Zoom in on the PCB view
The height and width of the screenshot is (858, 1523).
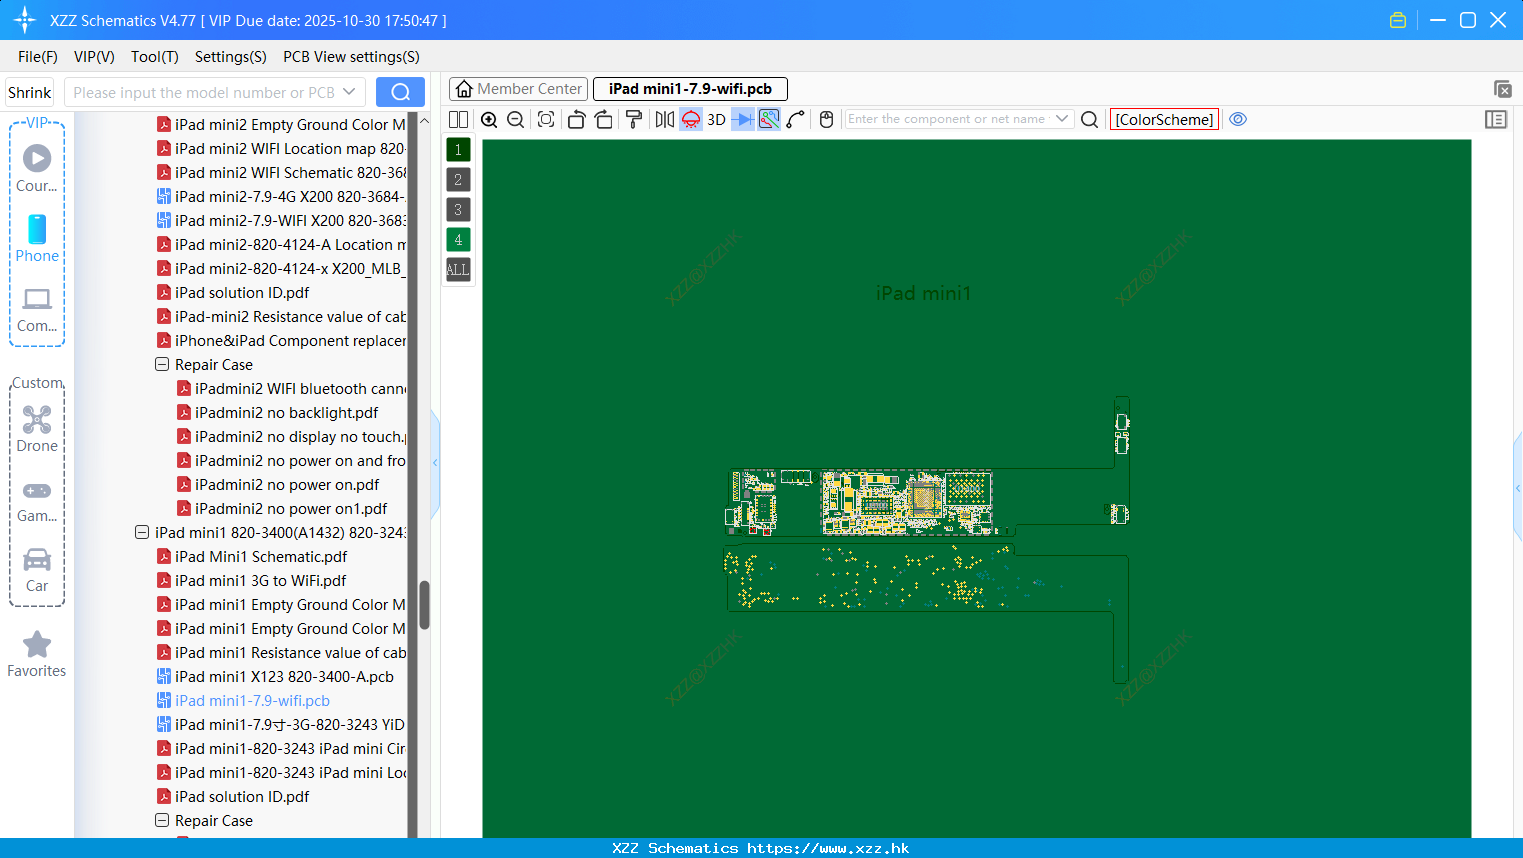coord(489,119)
